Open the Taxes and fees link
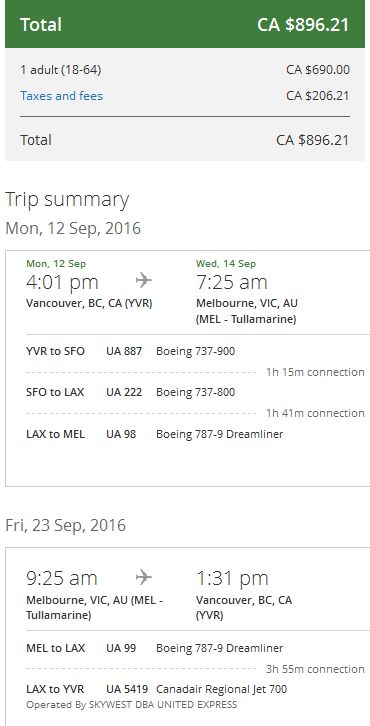The height and width of the screenshot is (726, 370). 62,96
